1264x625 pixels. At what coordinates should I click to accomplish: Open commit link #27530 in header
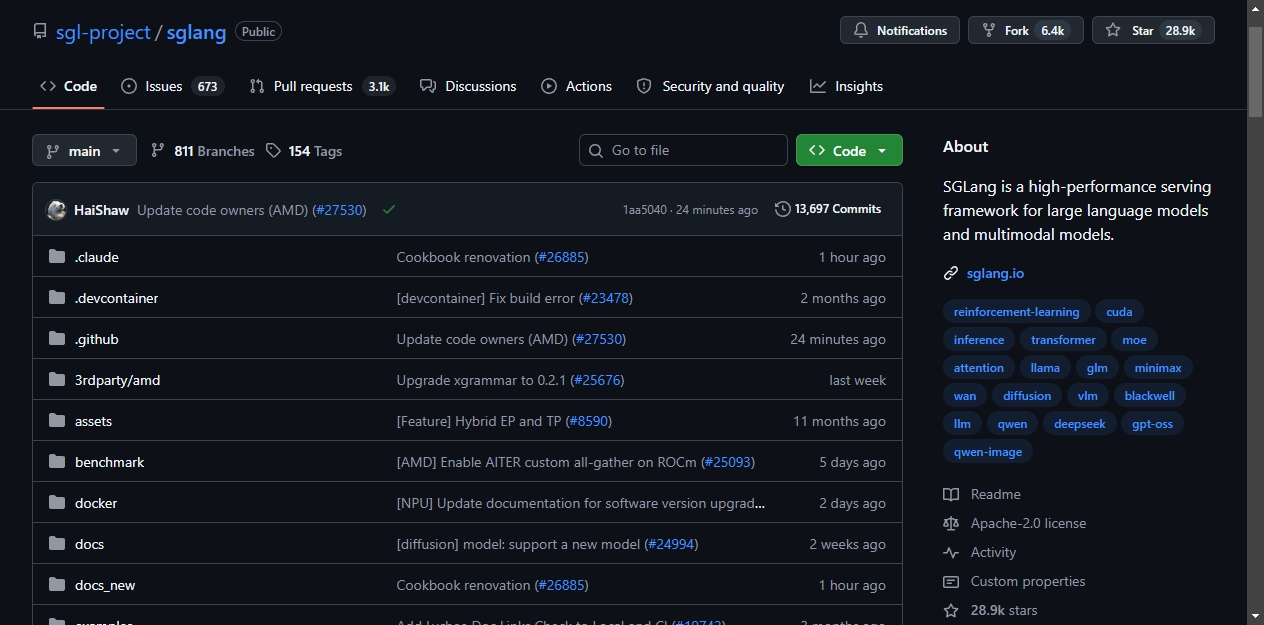339,210
